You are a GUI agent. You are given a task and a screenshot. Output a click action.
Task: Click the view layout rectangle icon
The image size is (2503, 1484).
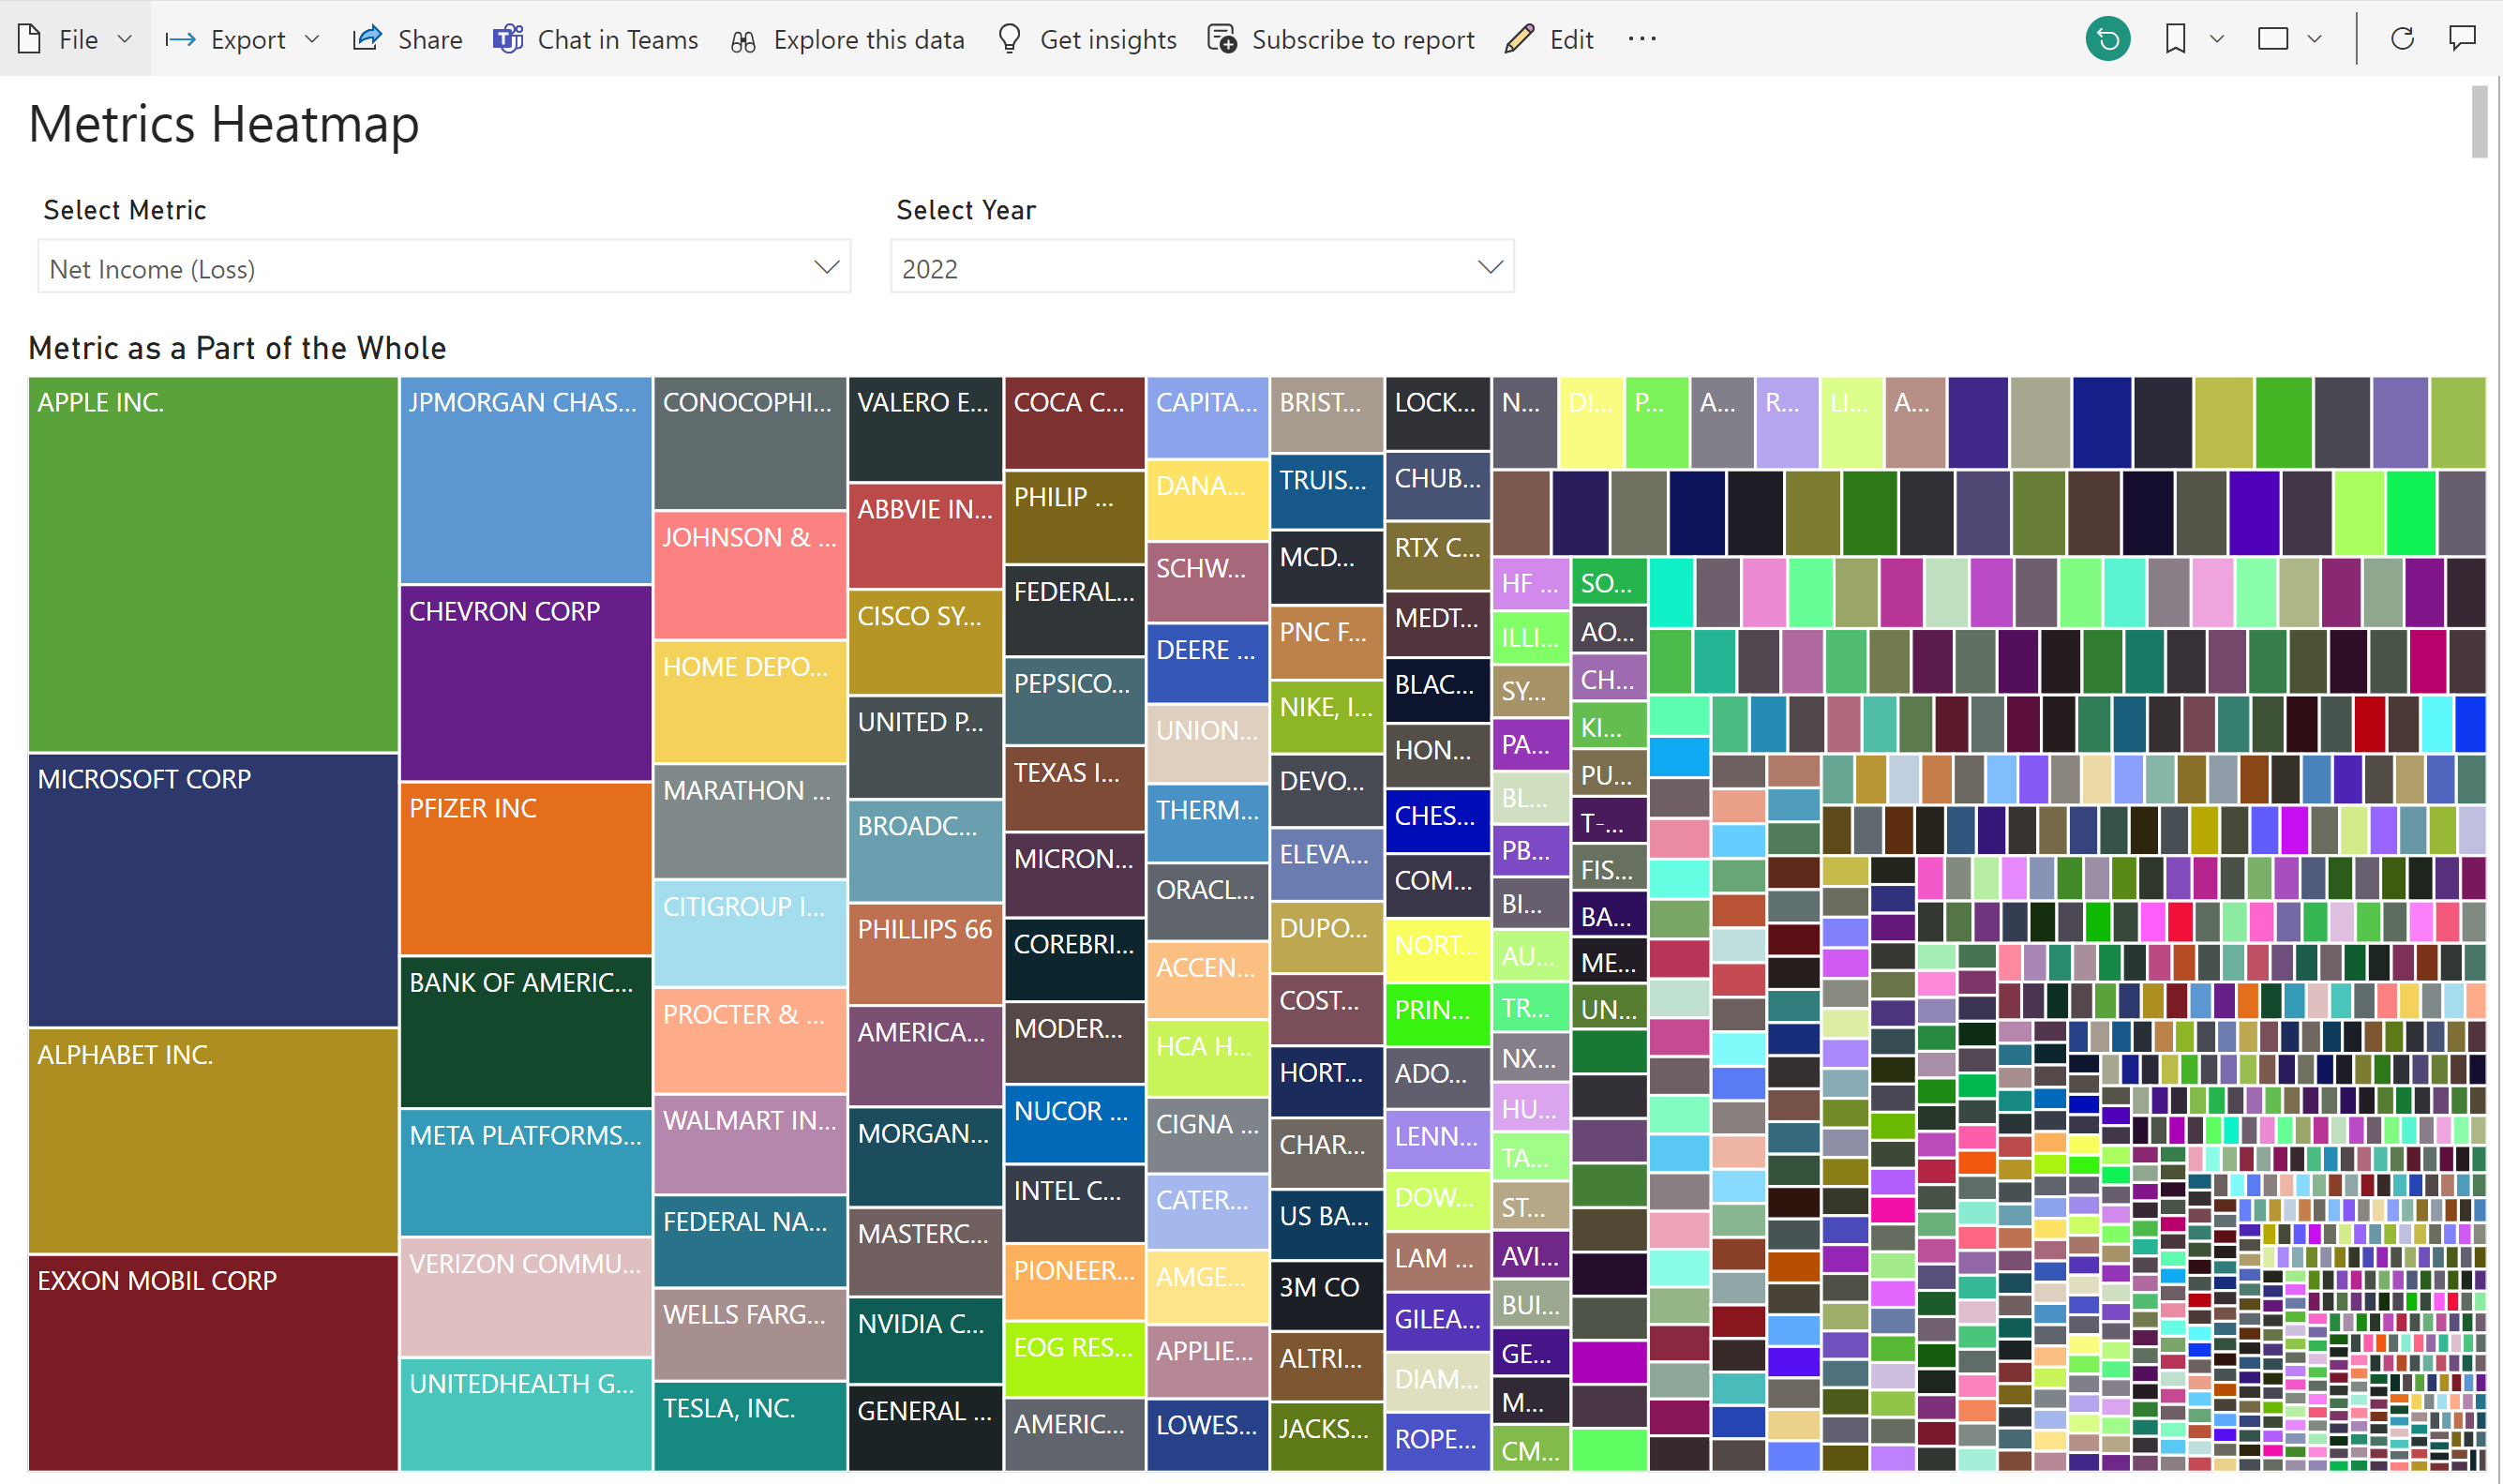click(2272, 39)
